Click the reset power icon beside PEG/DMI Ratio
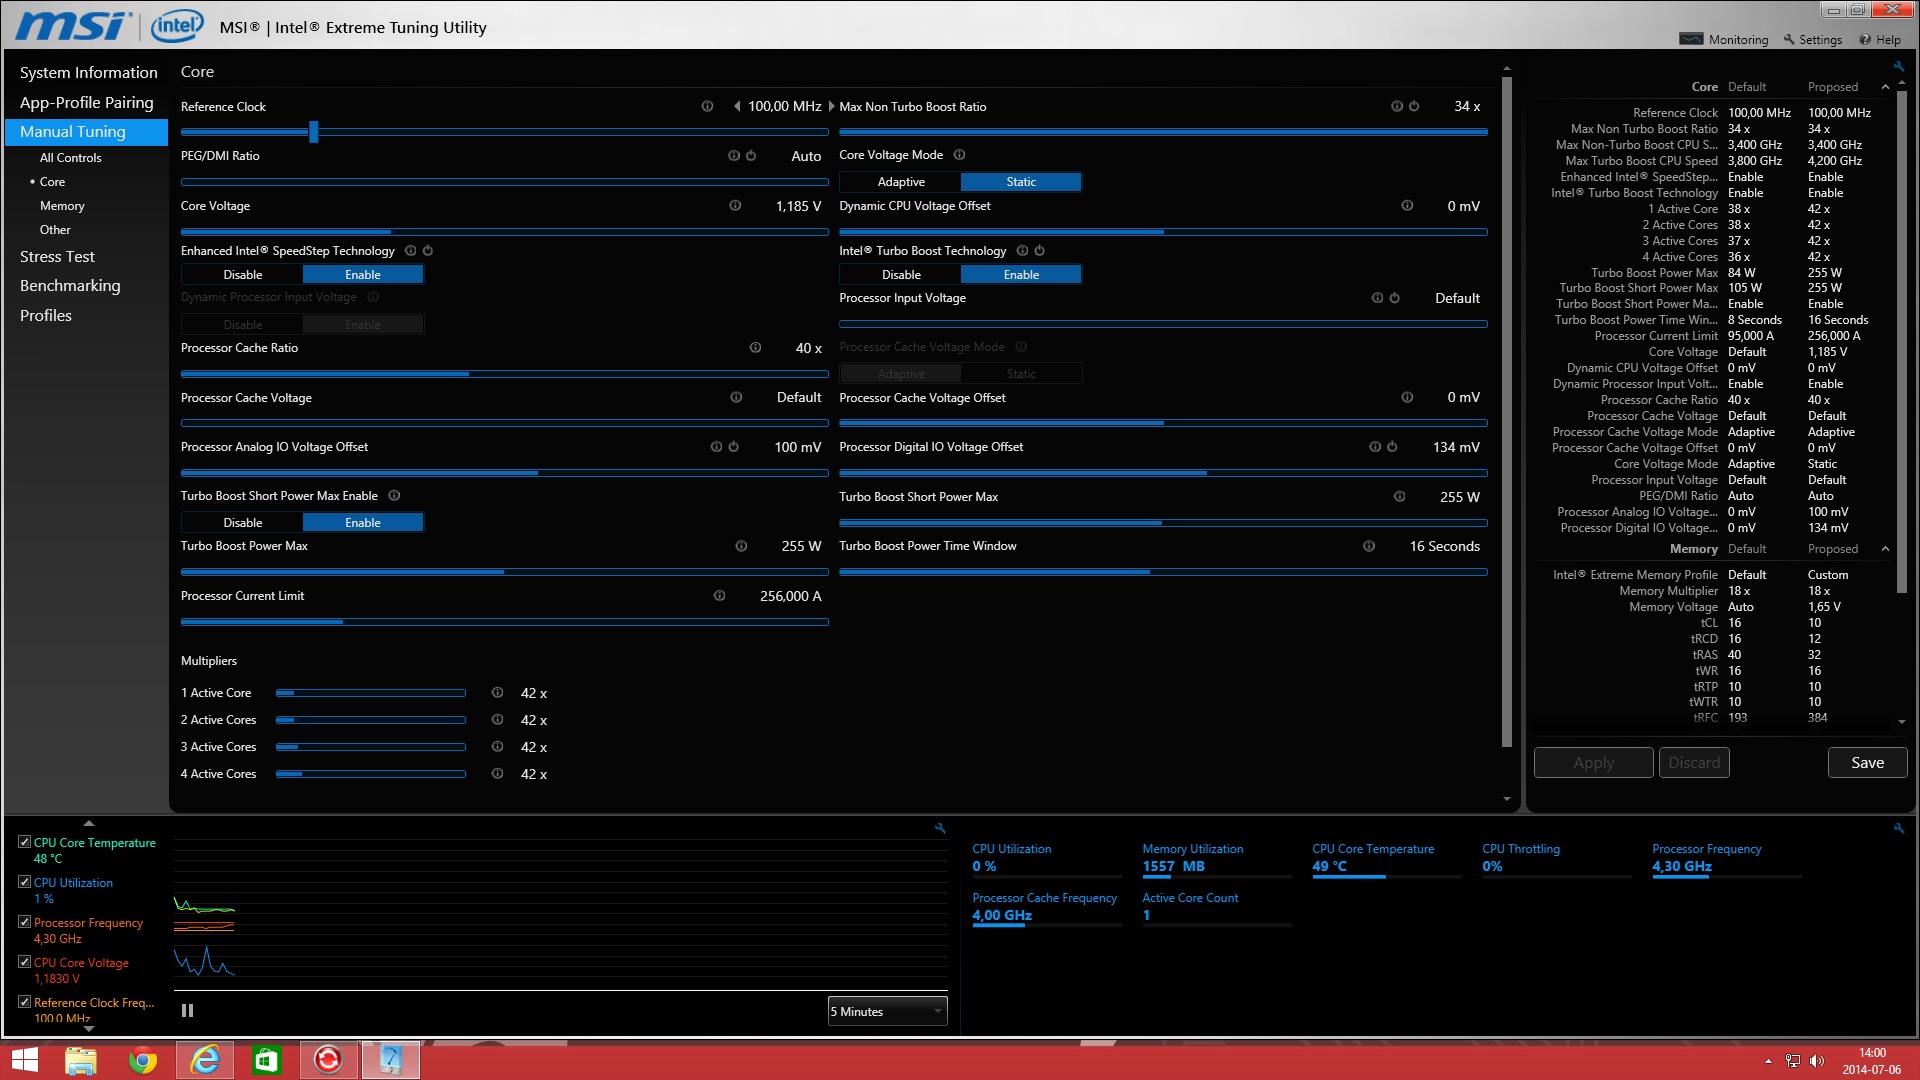Image resolution: width=1920 pixels, height=1080 pixels. pyautogui.click(x=751, y=156)
